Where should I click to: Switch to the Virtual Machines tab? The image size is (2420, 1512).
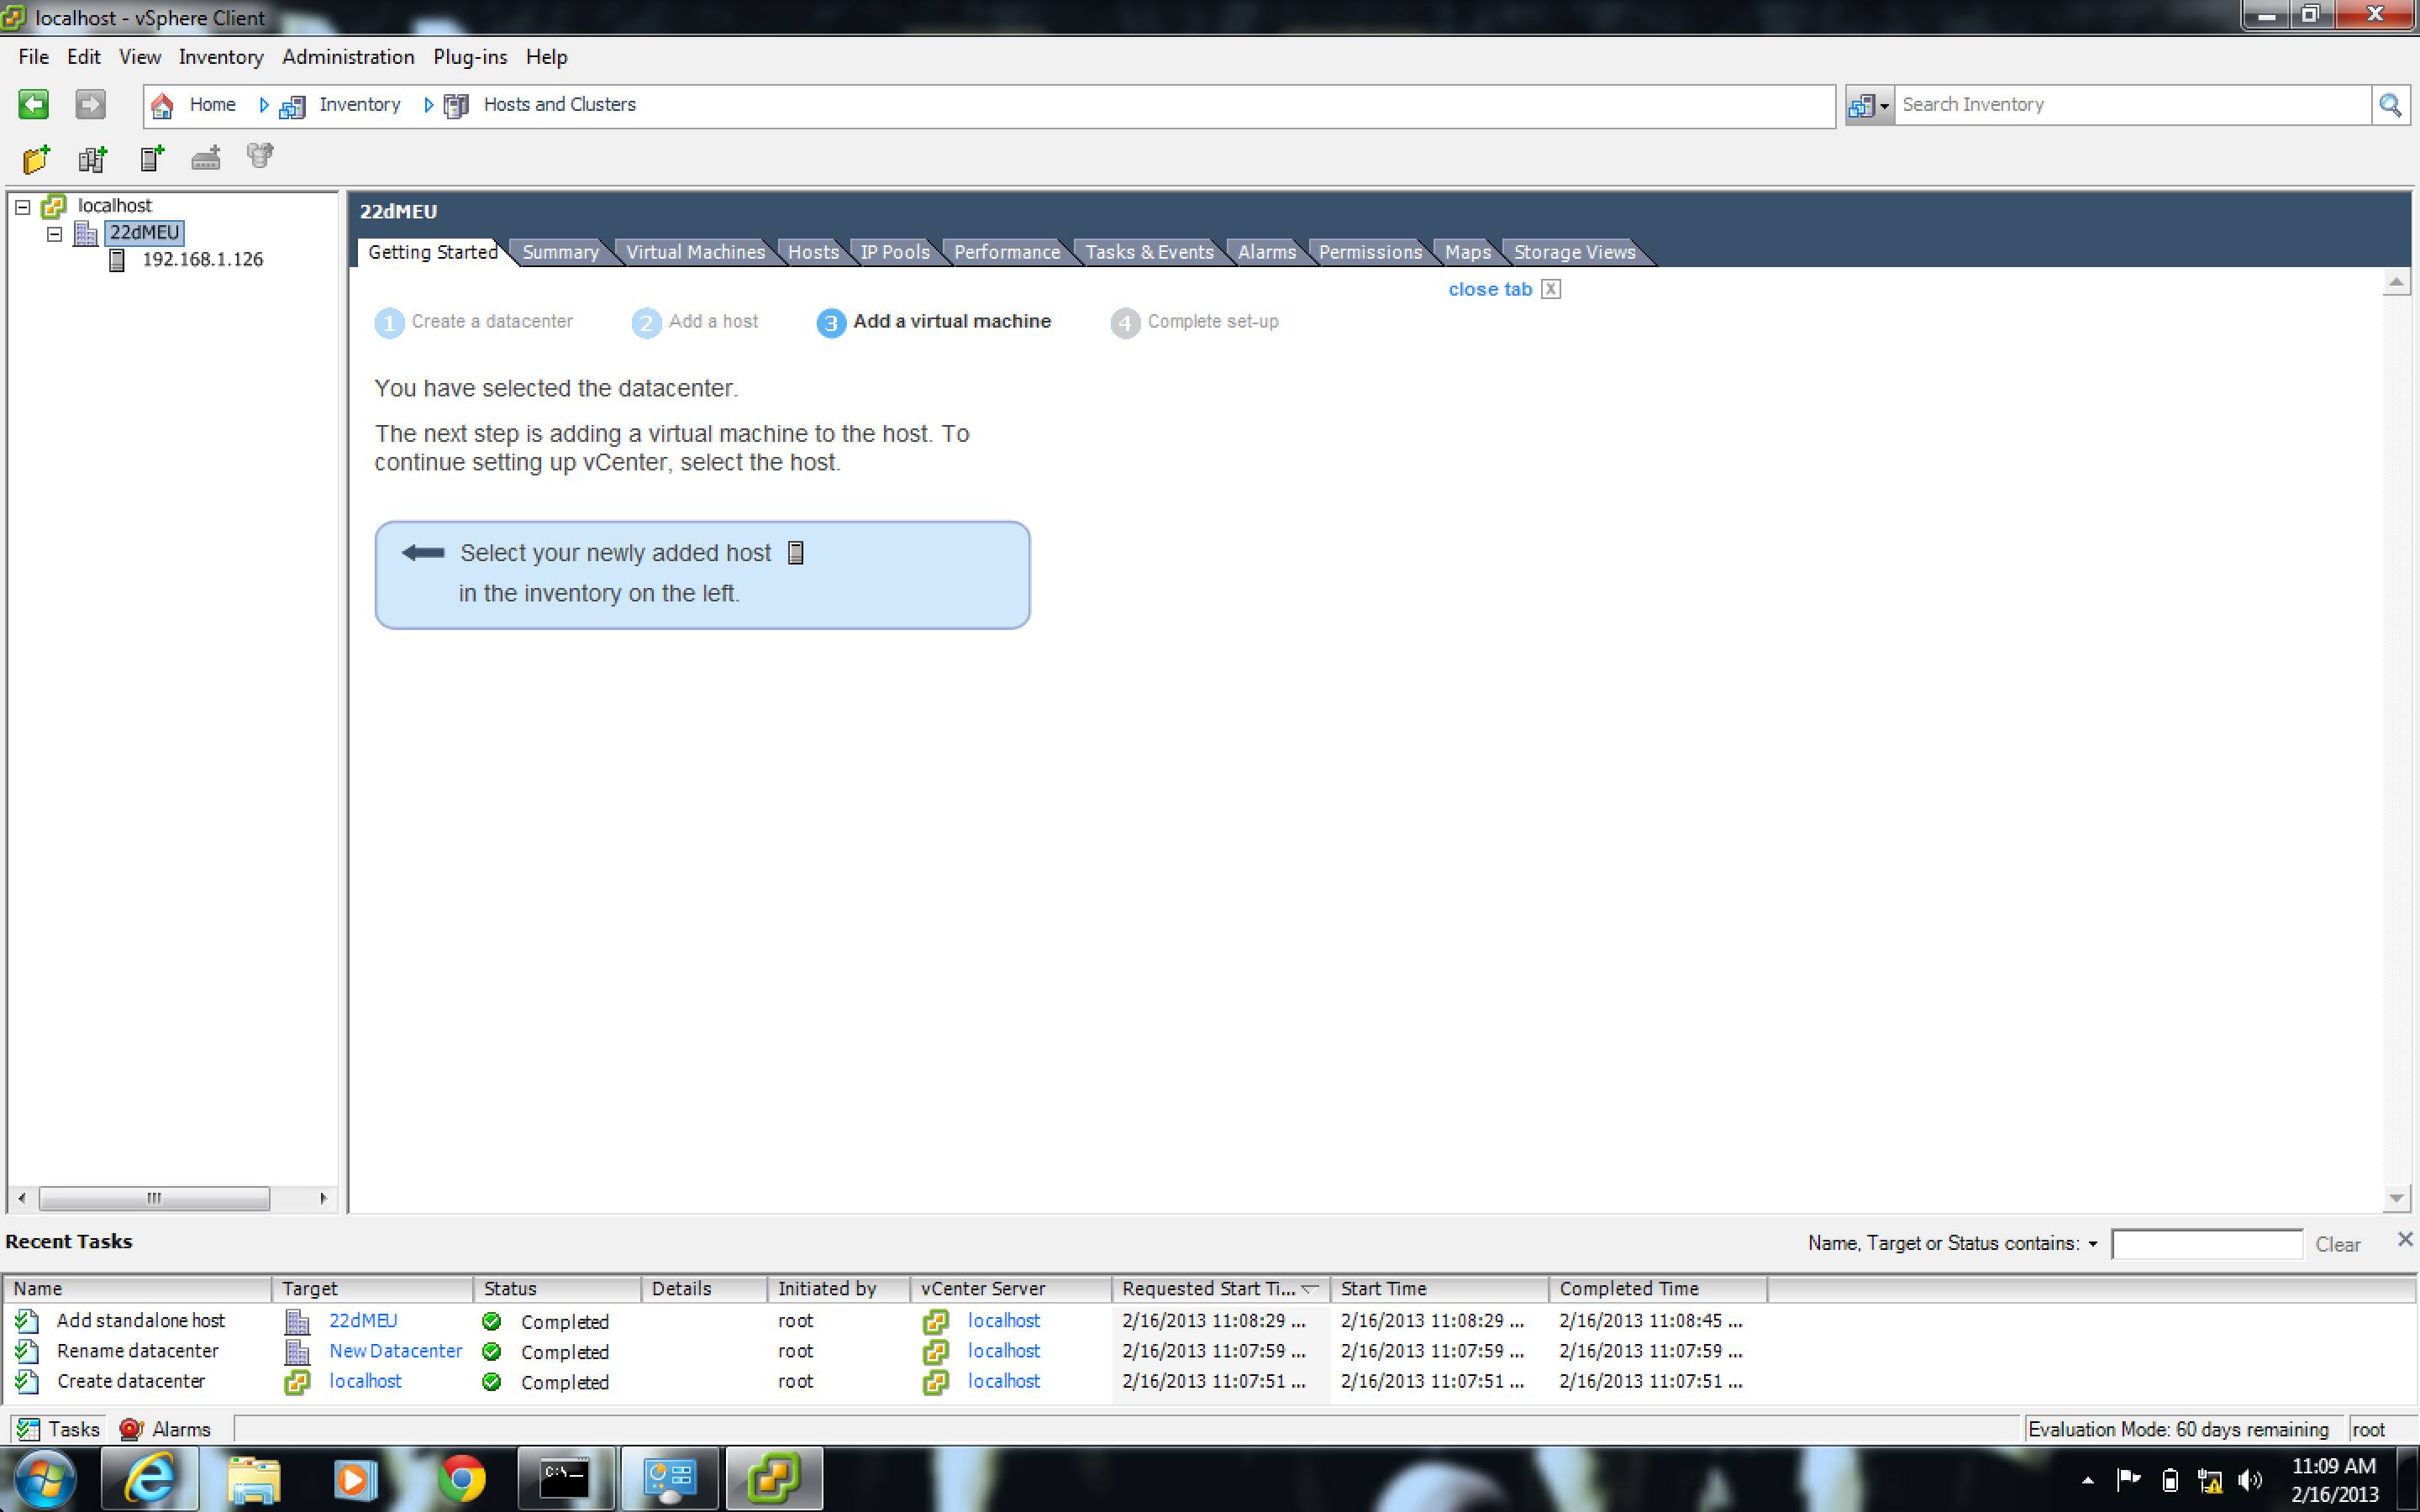coord(695,252)
